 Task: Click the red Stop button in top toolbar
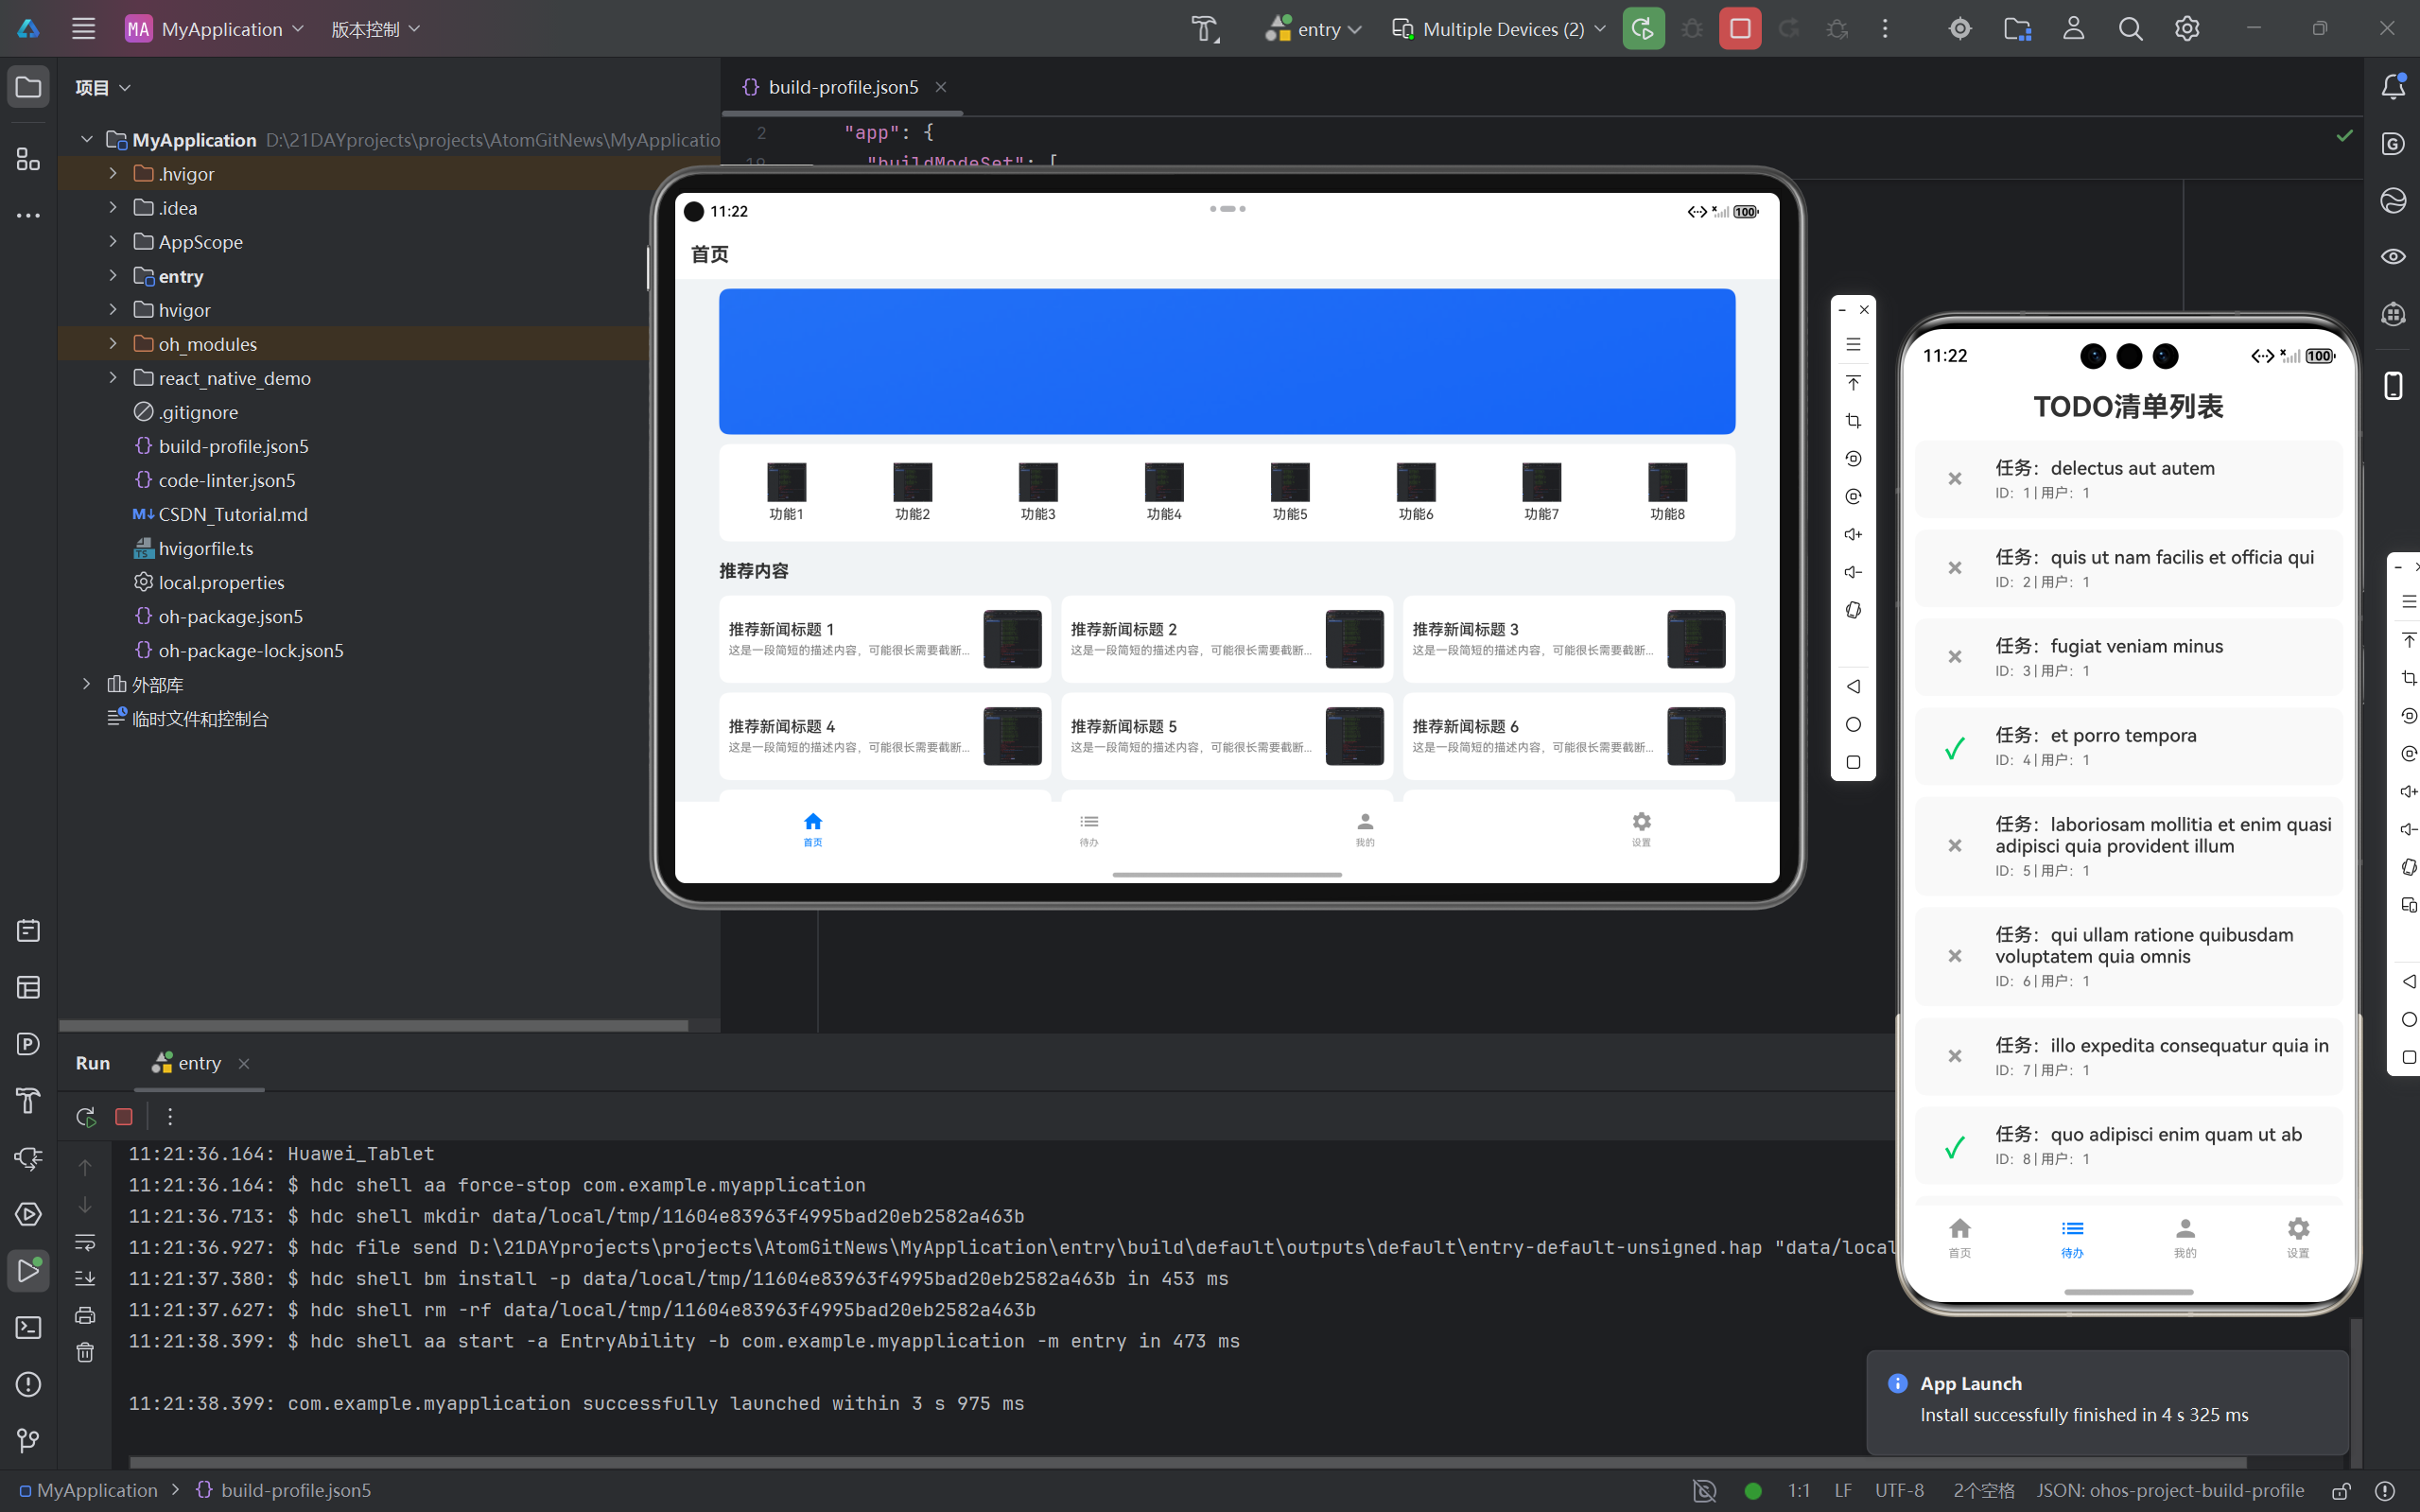point(1740,29)
